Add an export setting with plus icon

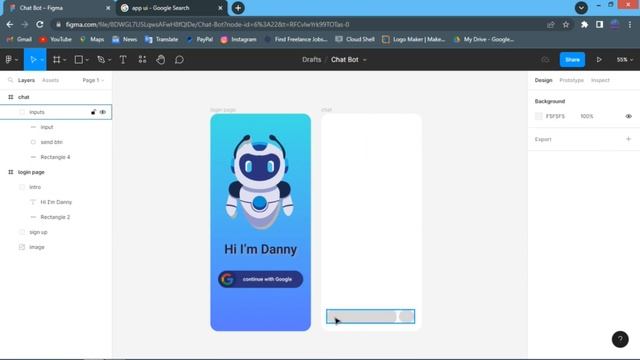(x=629, y=139)
